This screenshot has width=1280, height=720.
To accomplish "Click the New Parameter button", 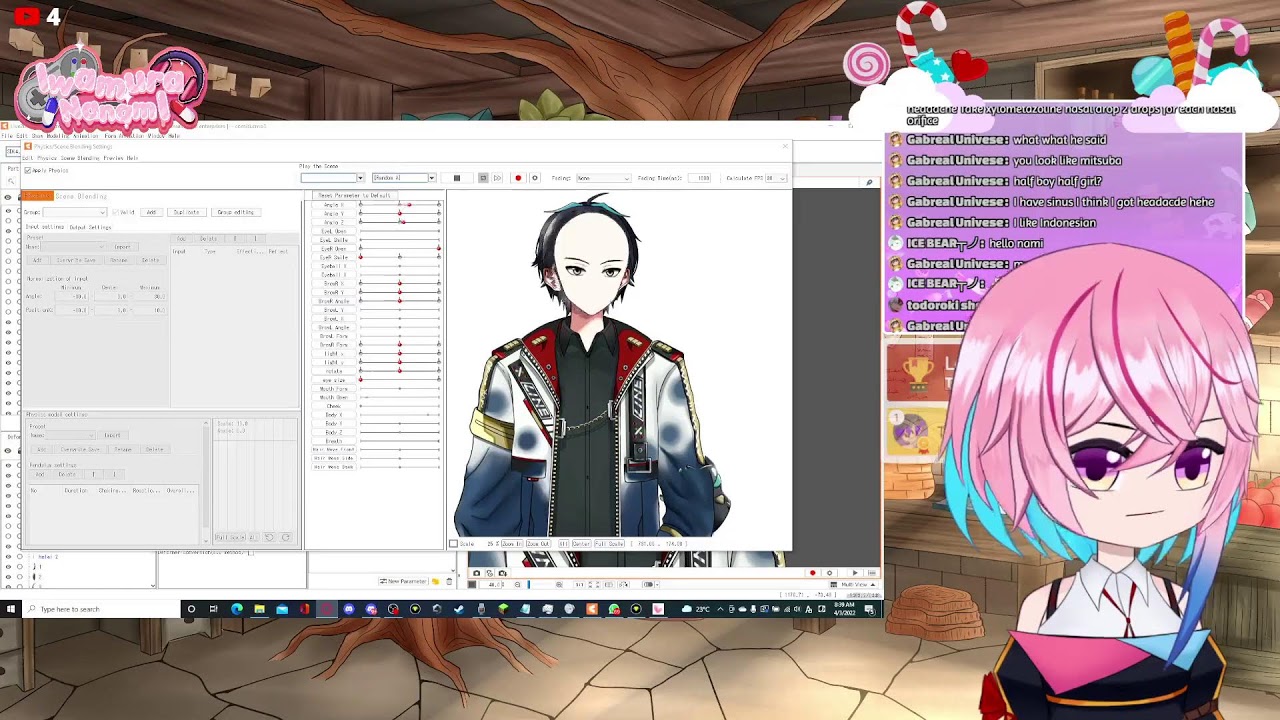I will pos(403,581).
